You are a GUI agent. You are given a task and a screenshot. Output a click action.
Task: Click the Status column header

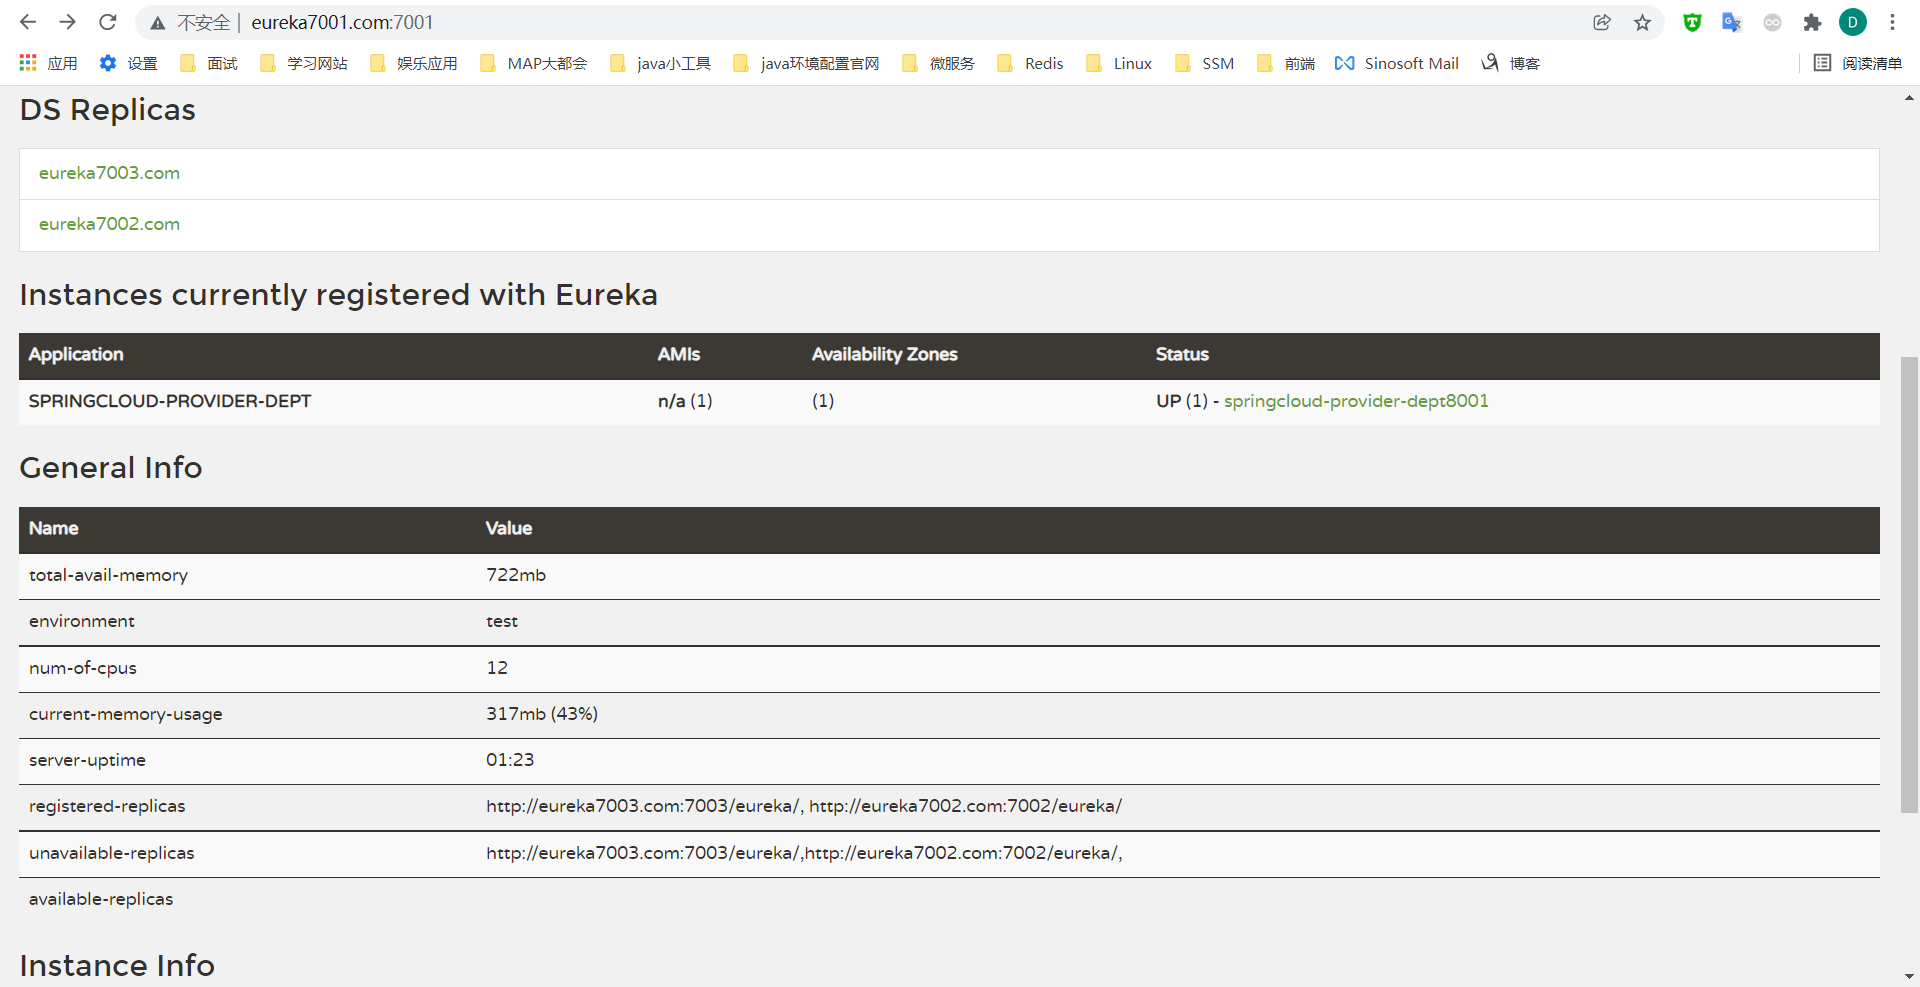point(1182,354)
